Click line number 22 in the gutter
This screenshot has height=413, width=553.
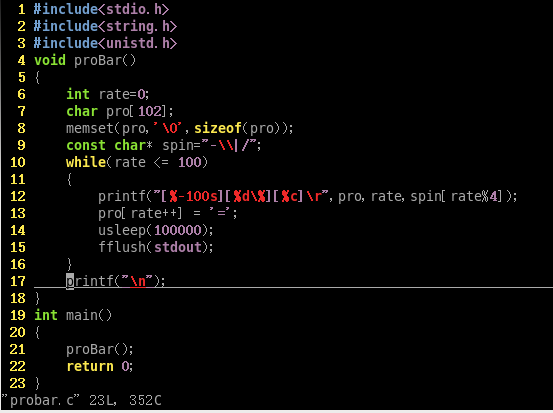pos(18,366)
